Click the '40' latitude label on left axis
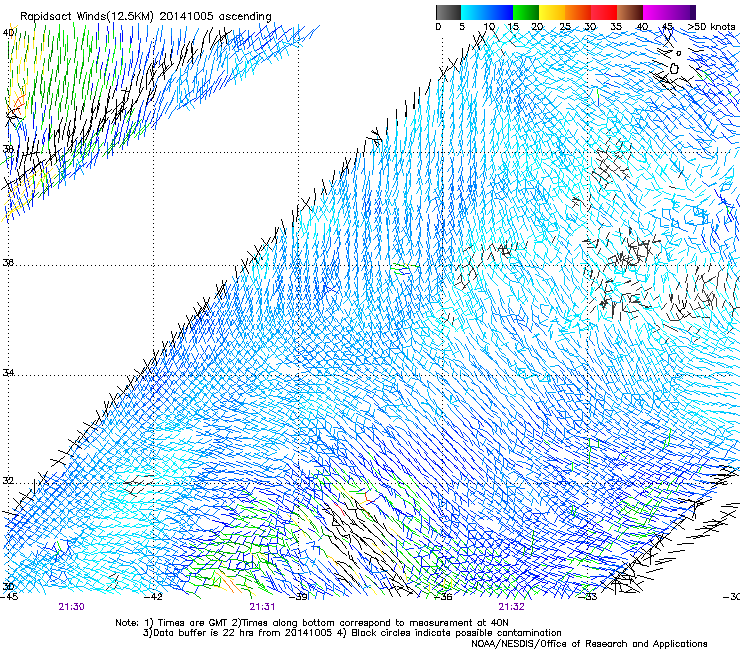The width and height of the screenshot is (740, 650). click(8, 32)
